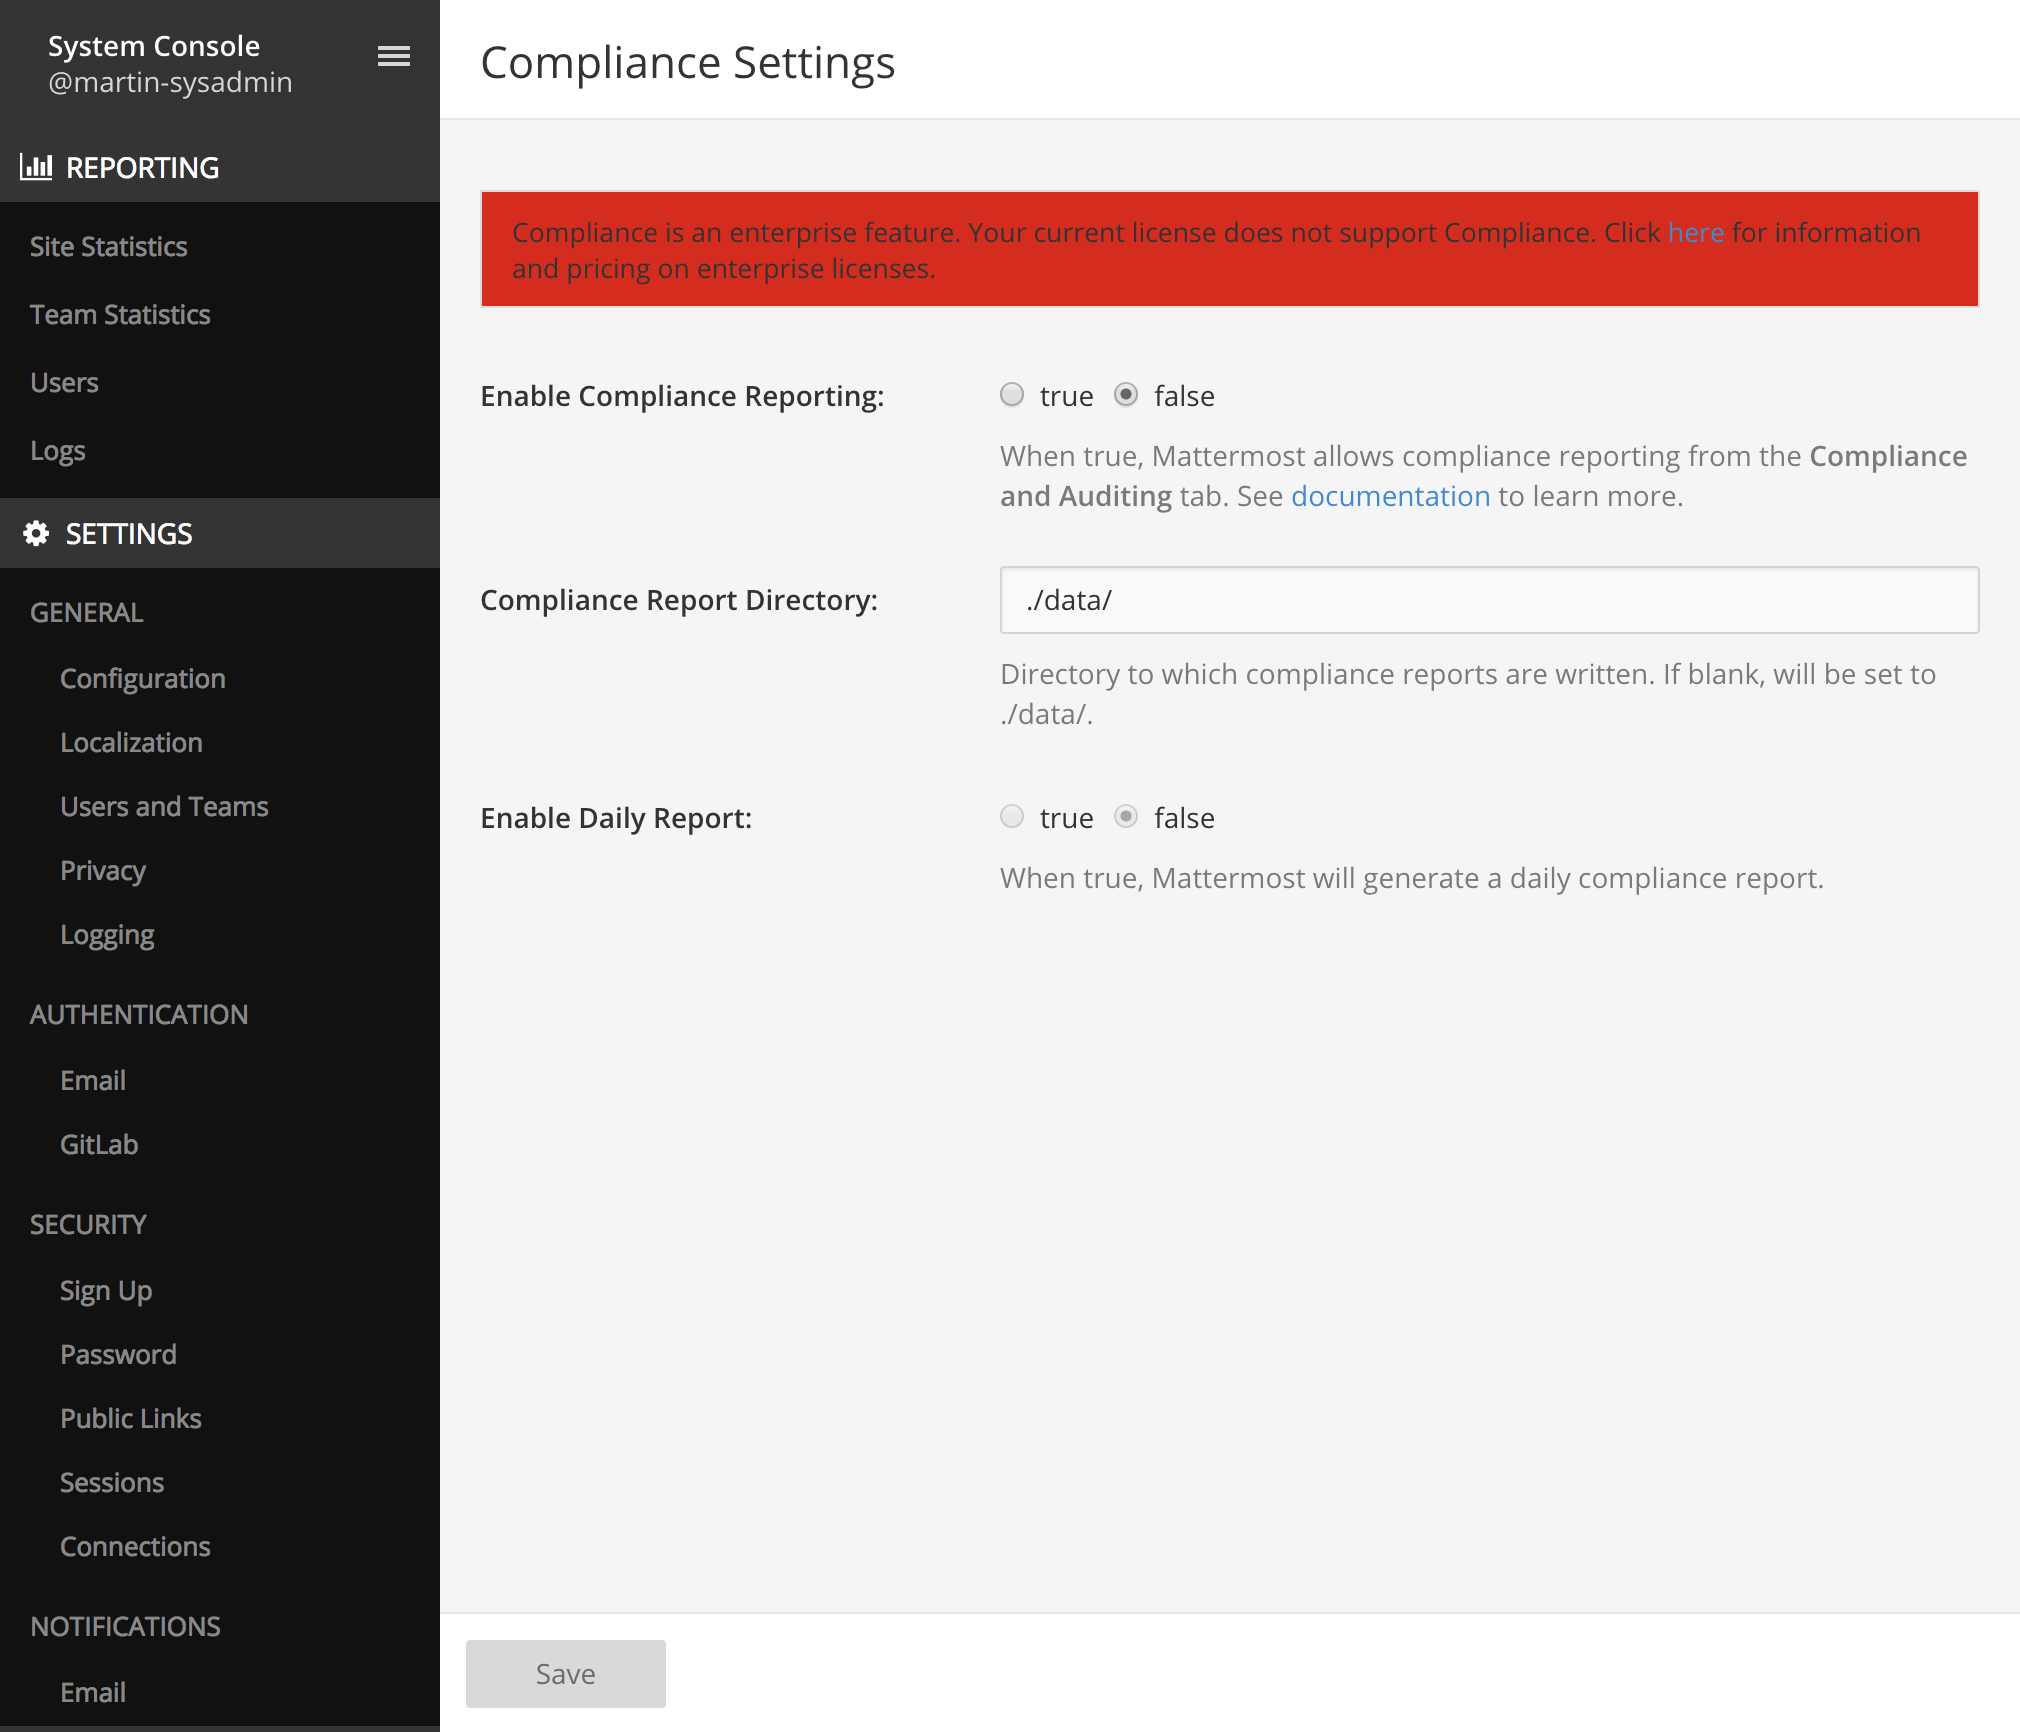Click the Settings gear icon
Viewport: 2020px width, 1732px height.
pos(36,534)
